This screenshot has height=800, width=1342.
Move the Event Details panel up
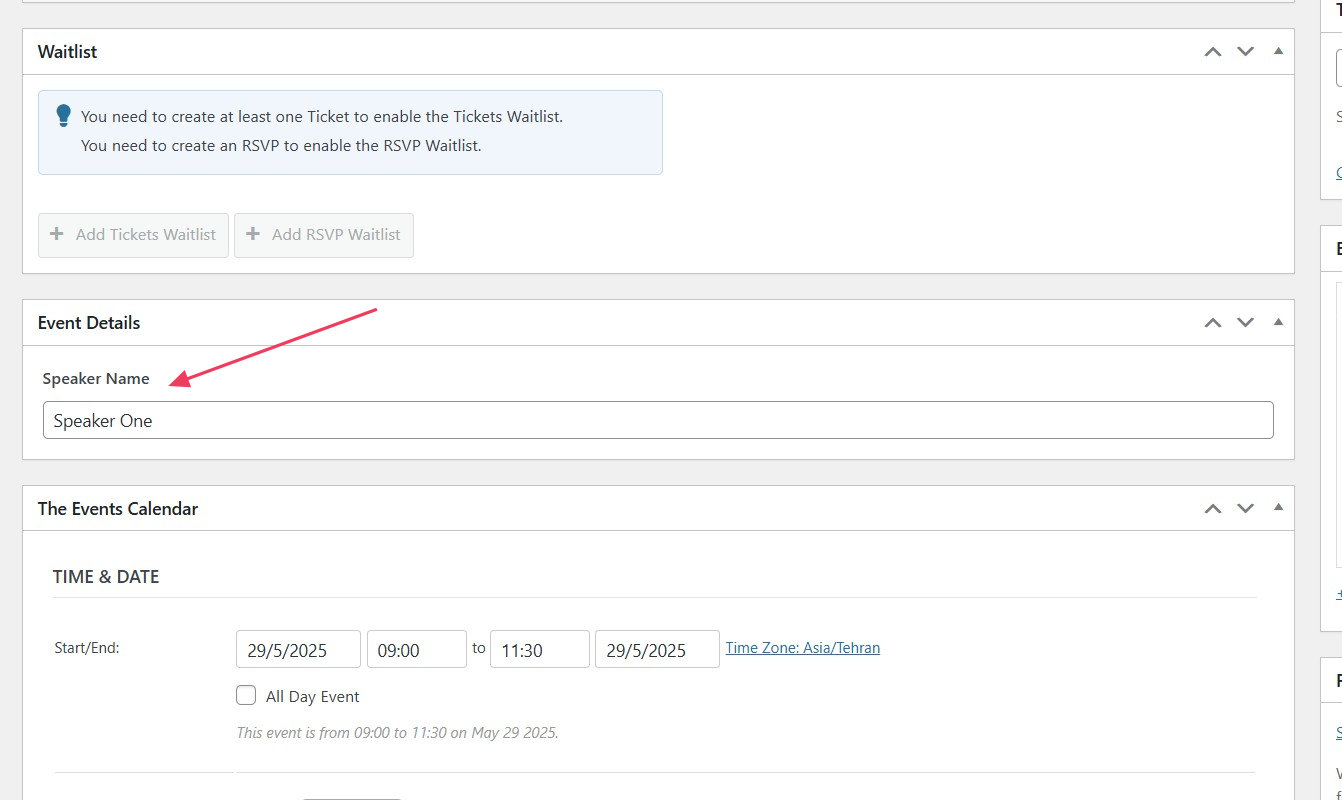point(1213,322)
